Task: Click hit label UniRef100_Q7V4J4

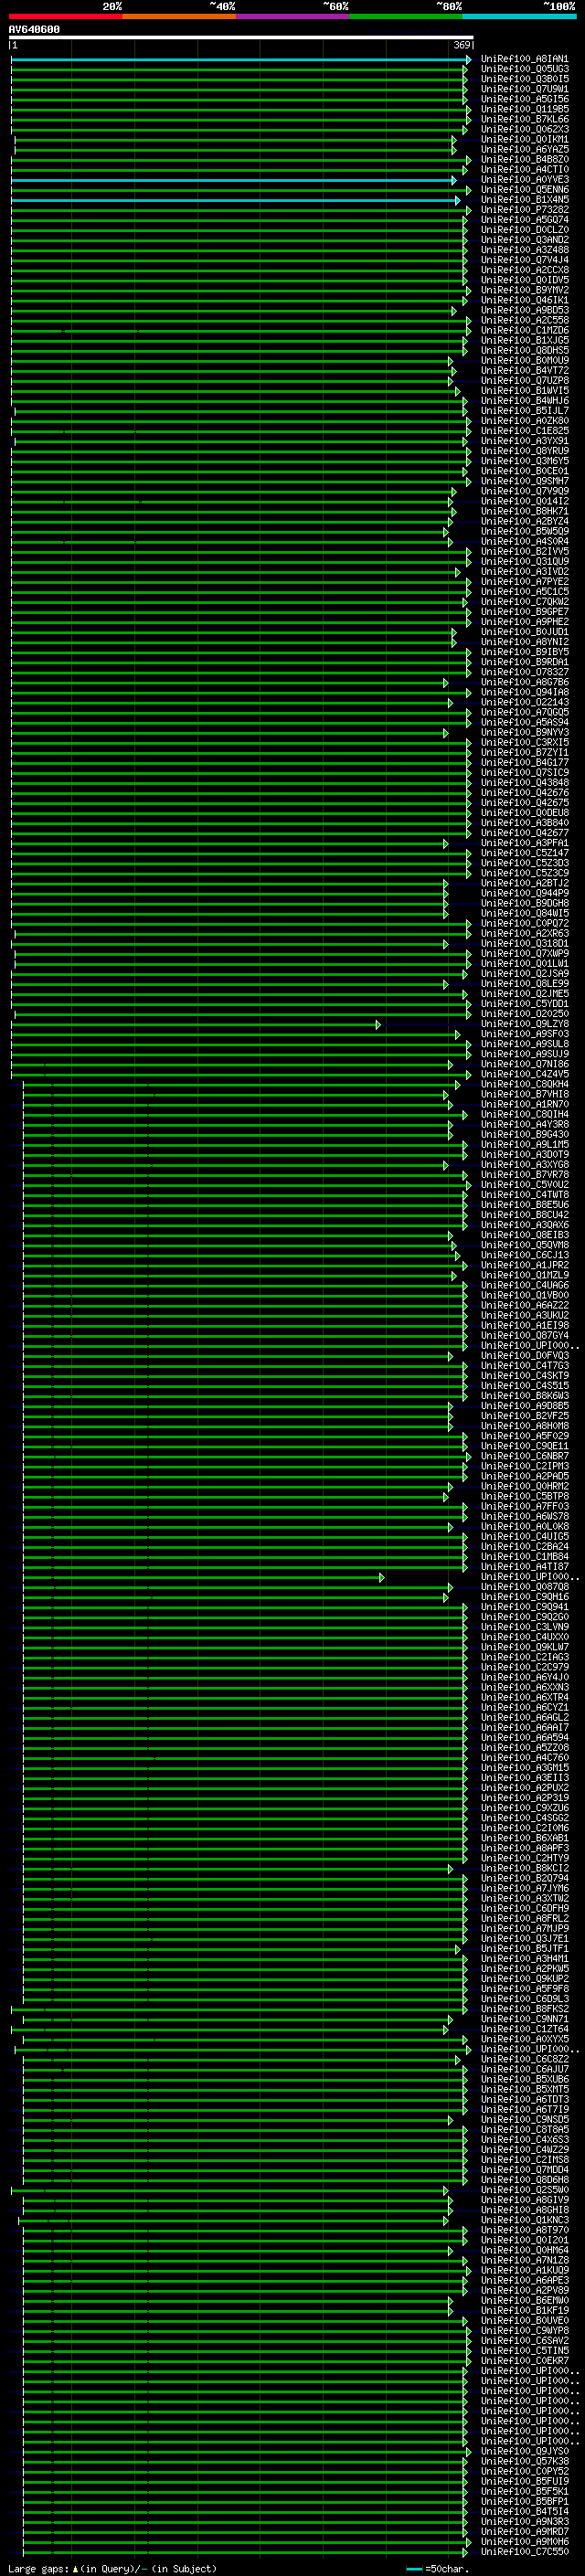Action: click(x=524, y=260)
